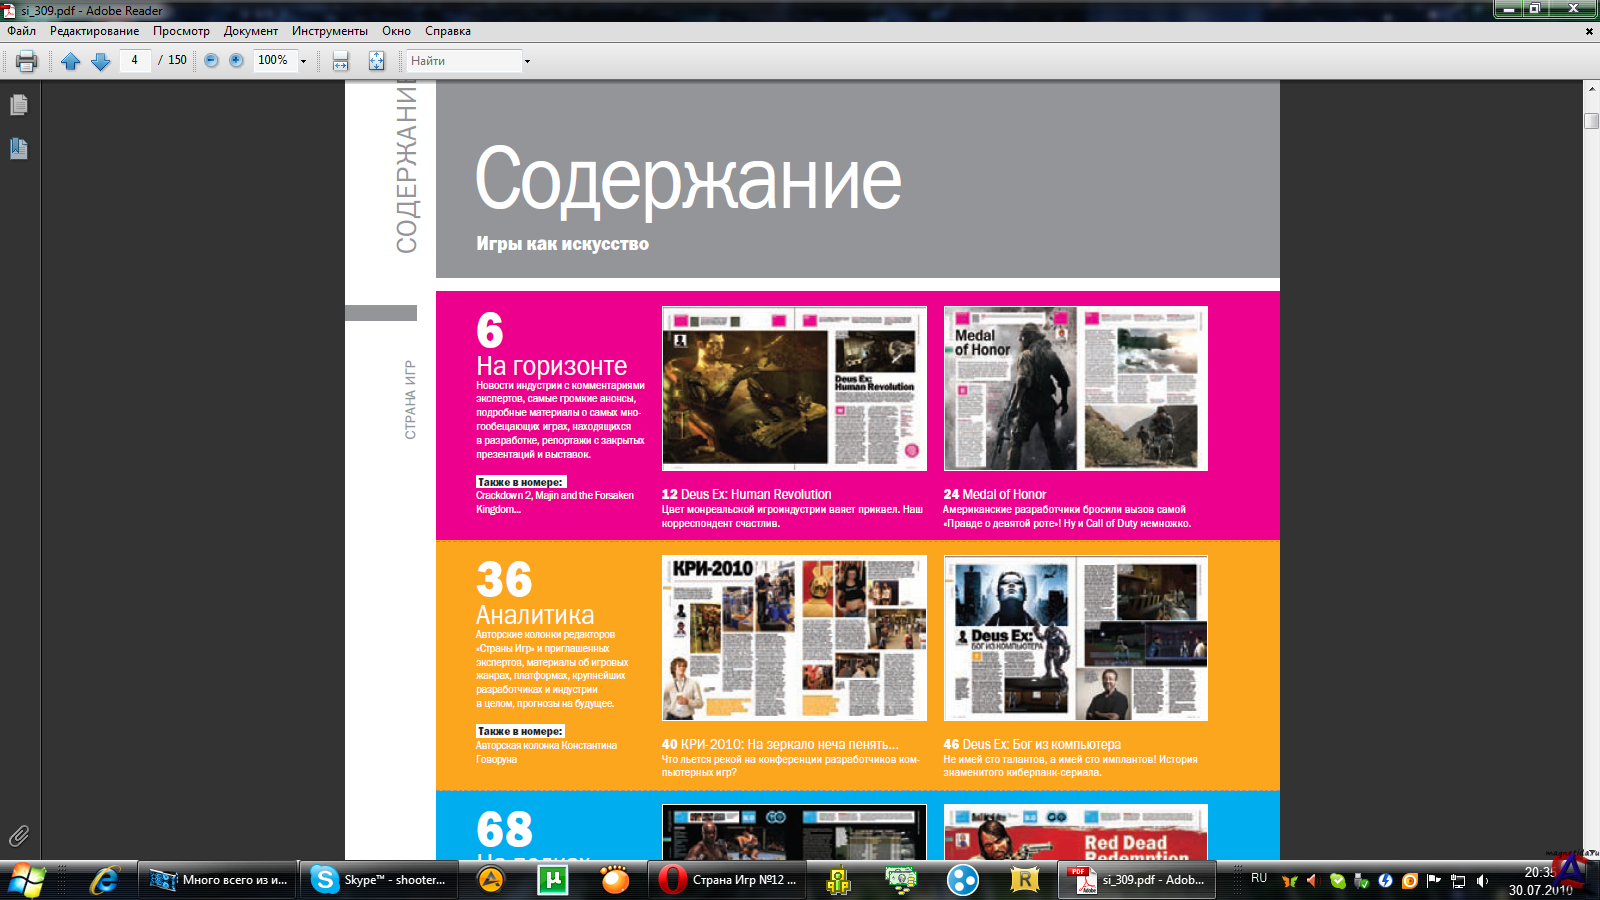Click the 'Crackdown 2, Majin and the Forsaken Kingdom...' text
Image resolution: width=1600 pixels, height=900 pixels.
555,502
